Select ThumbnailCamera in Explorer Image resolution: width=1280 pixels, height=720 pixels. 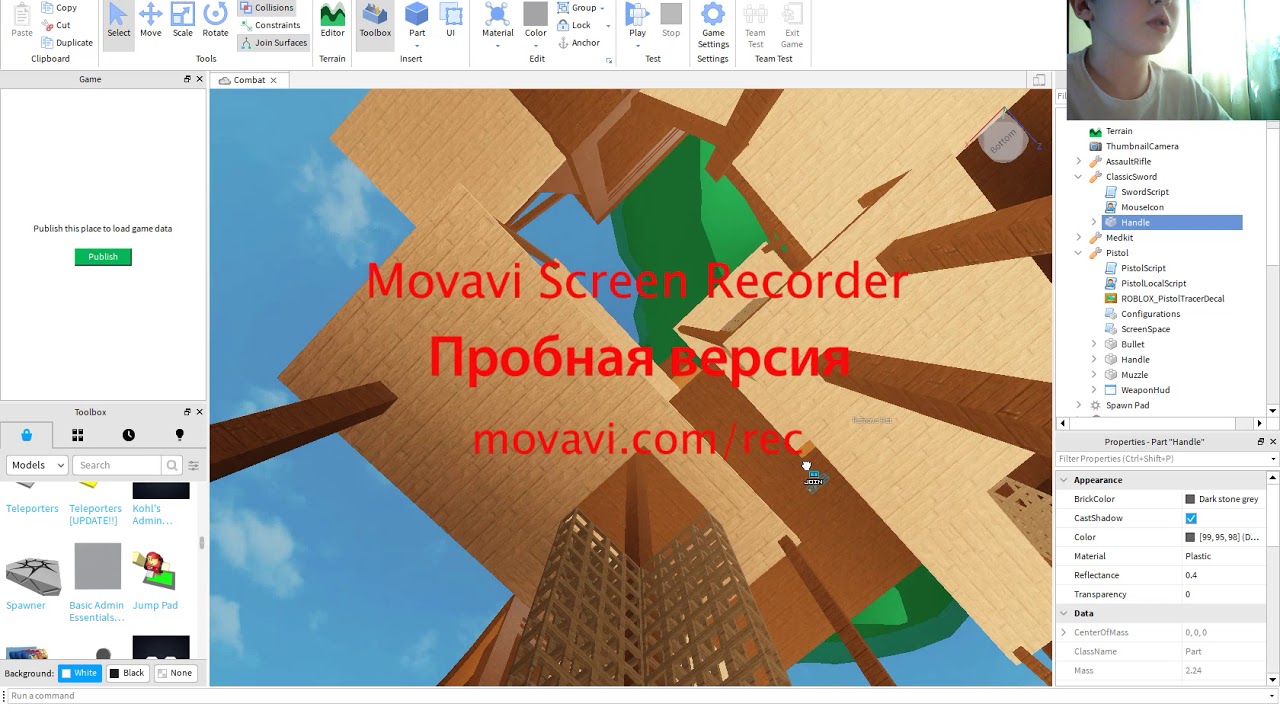click(x=1142, y=146)
